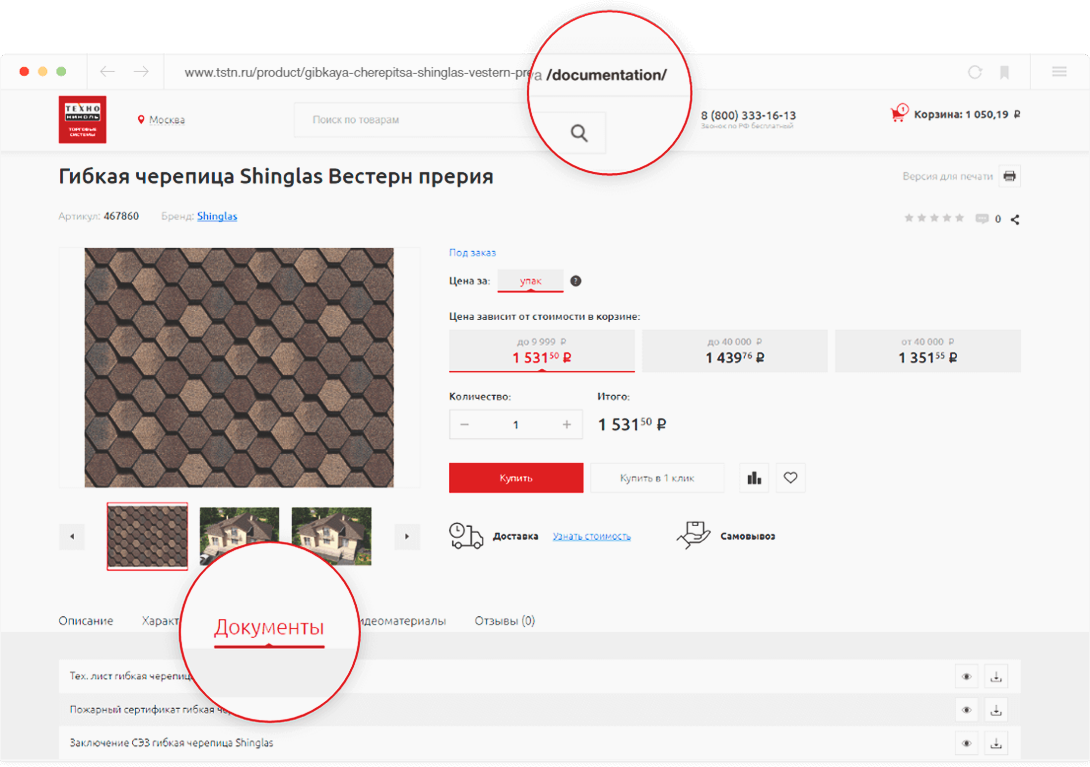
Task: Open the Корзина shopping cart
Action: [955, 114]
